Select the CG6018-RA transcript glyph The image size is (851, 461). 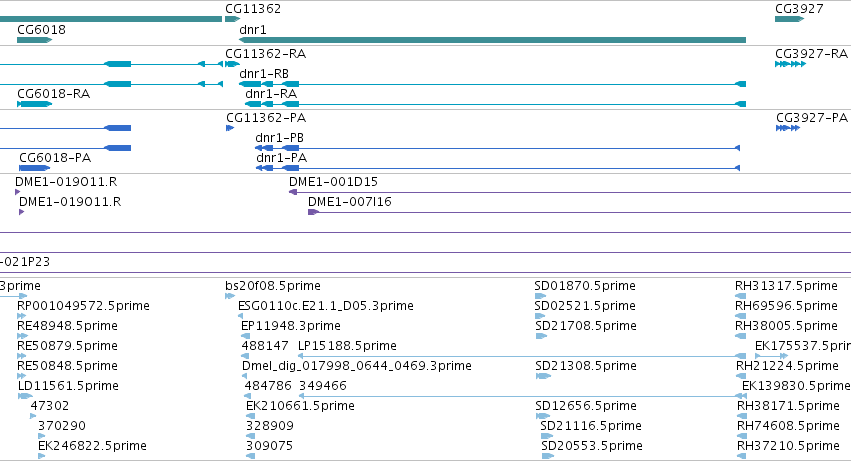coord(34,104)
